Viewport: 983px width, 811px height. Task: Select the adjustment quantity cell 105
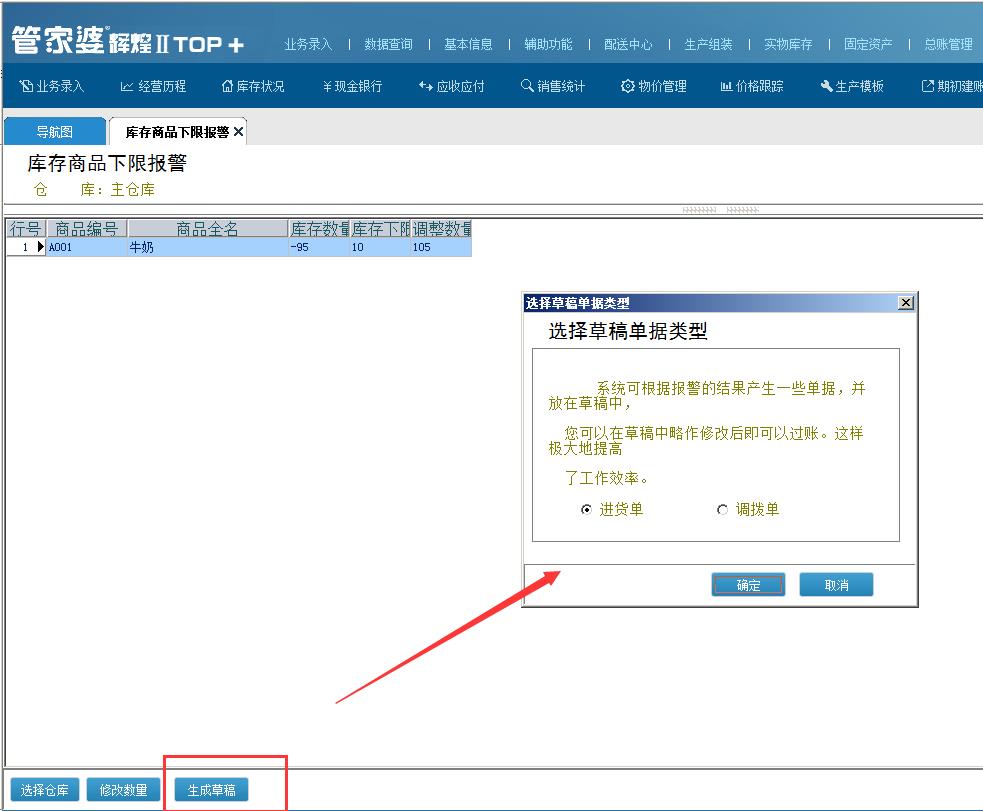pyautogui.click(x=441, y=247)
